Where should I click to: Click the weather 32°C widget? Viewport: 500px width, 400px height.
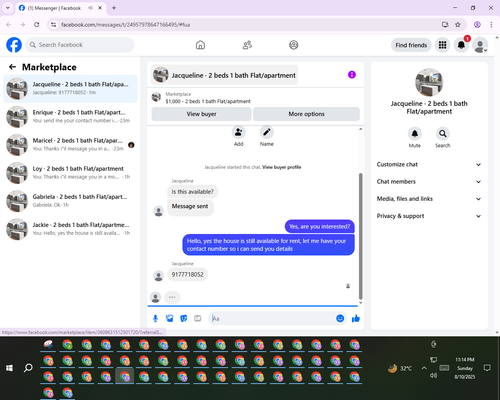tap(400, 368)
